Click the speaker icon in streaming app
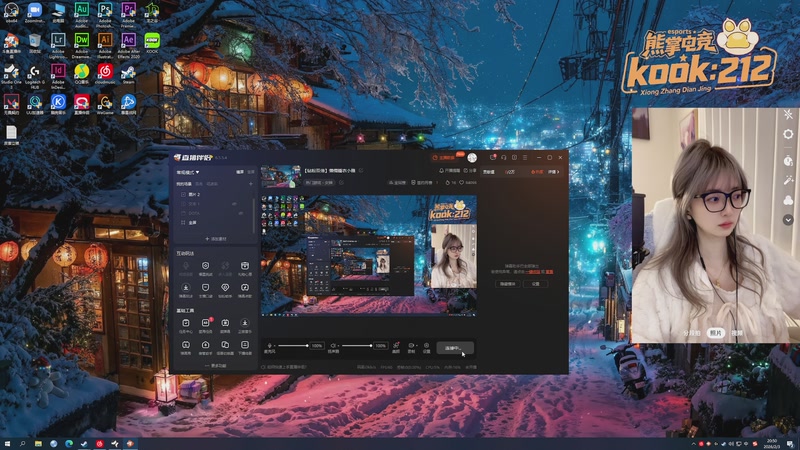 [333, 345]
